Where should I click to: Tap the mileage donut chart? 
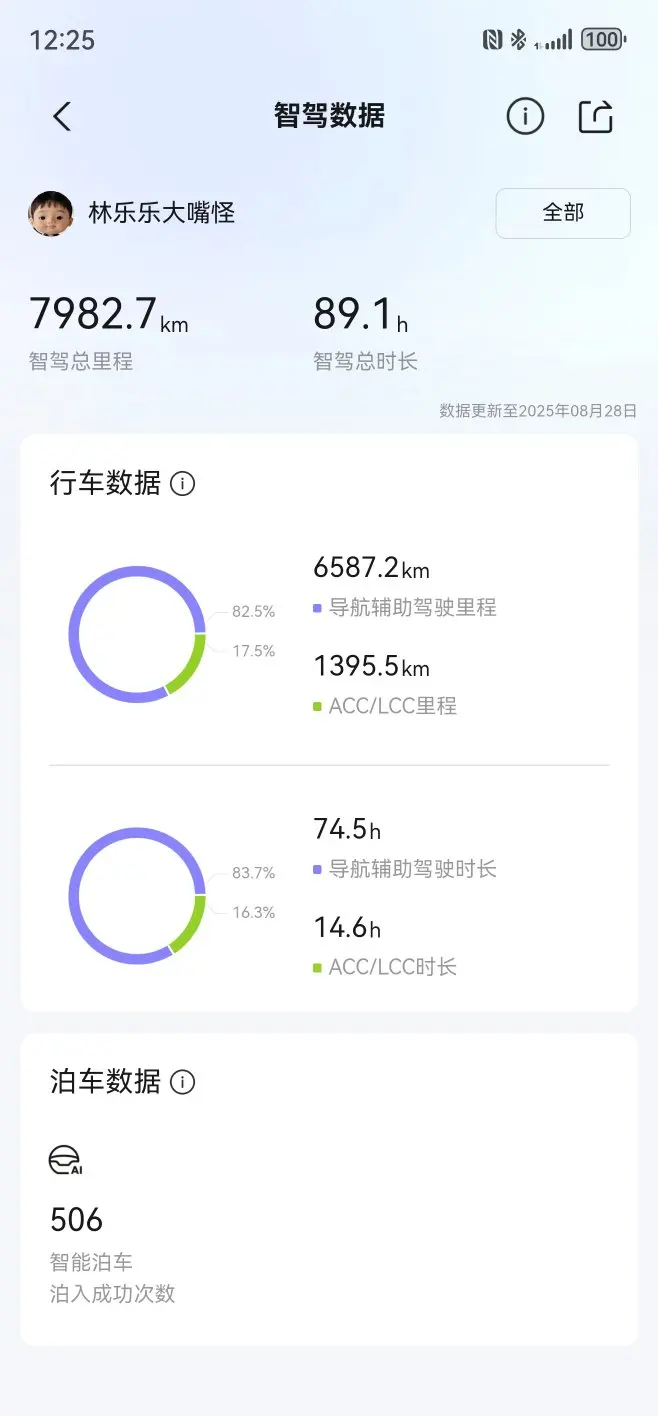tap(137, 634)
